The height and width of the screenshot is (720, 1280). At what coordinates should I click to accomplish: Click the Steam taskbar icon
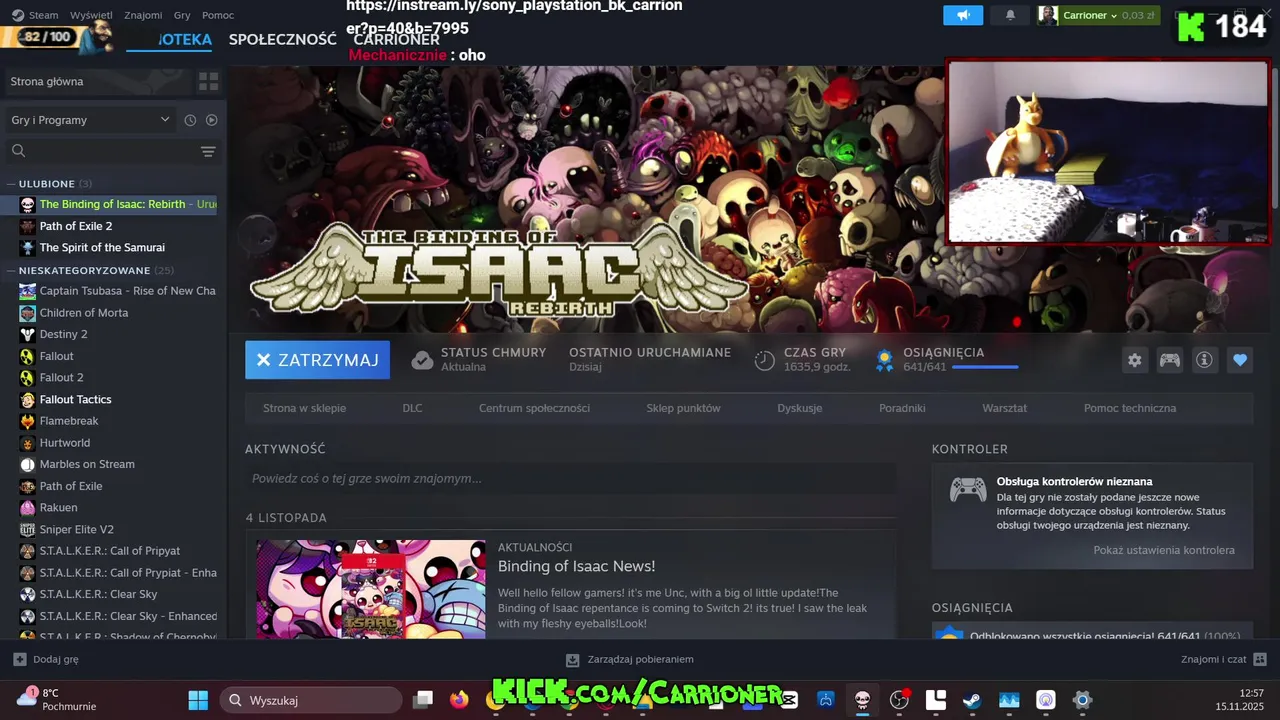pyautogui.click(x=972, y=700)
